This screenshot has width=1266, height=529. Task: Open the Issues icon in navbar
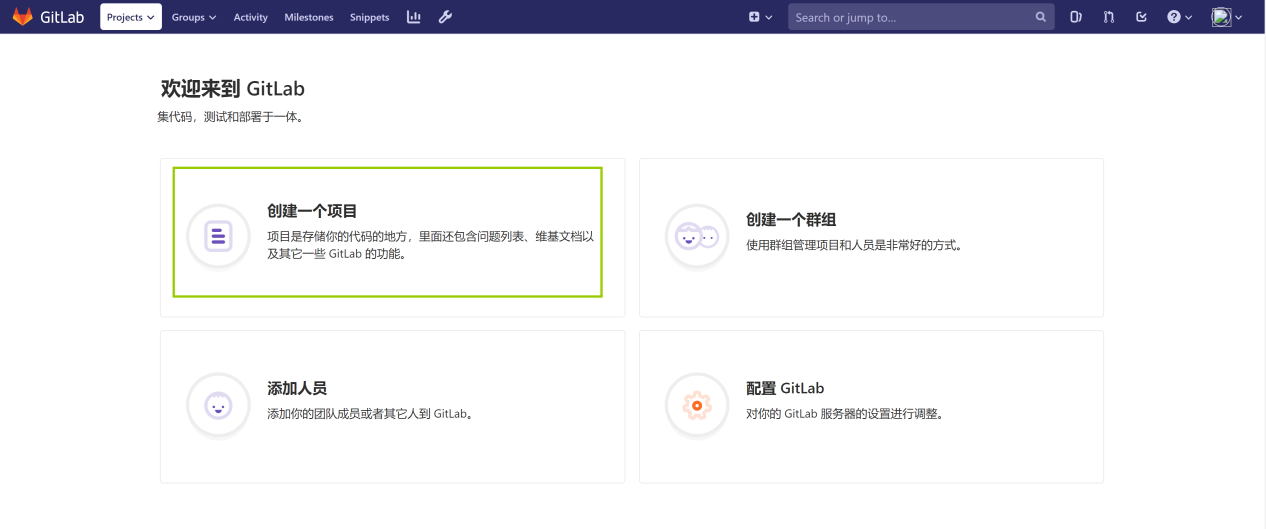pyautogui.click(x=1076, y=17)
